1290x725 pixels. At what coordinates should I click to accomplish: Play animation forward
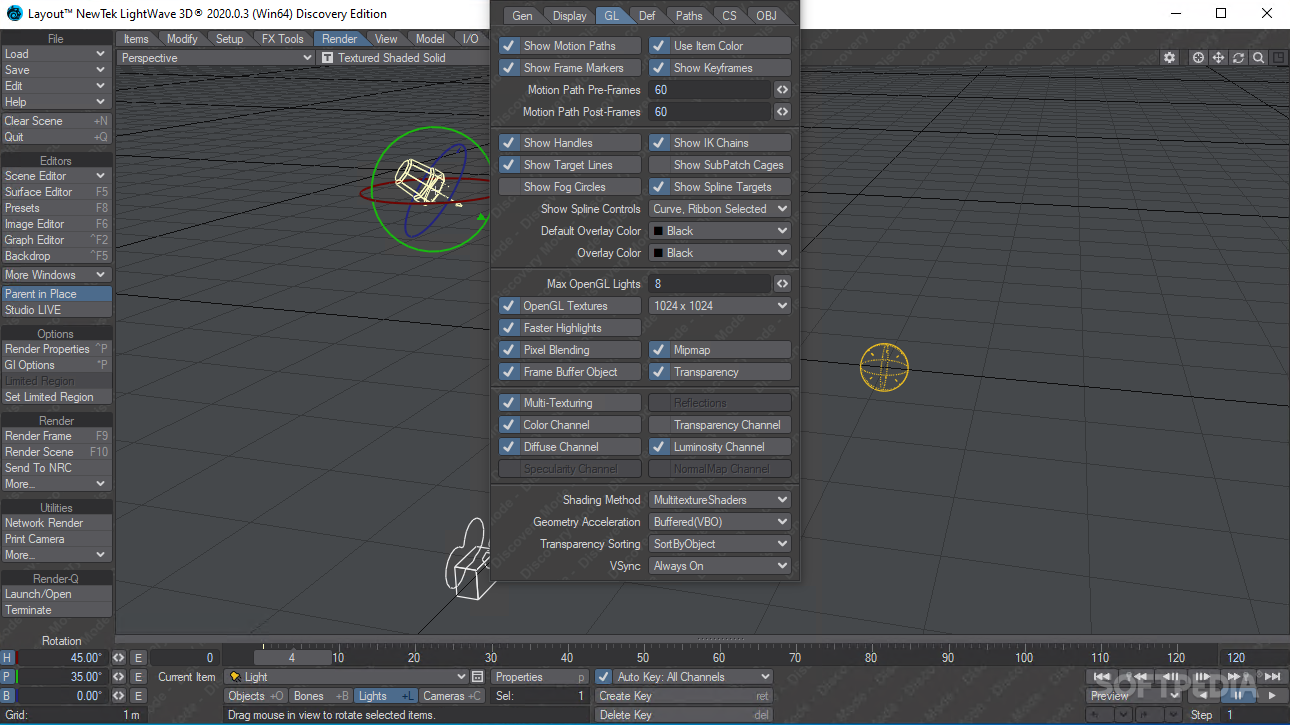pyautogui.click(x=1272, y=695)
